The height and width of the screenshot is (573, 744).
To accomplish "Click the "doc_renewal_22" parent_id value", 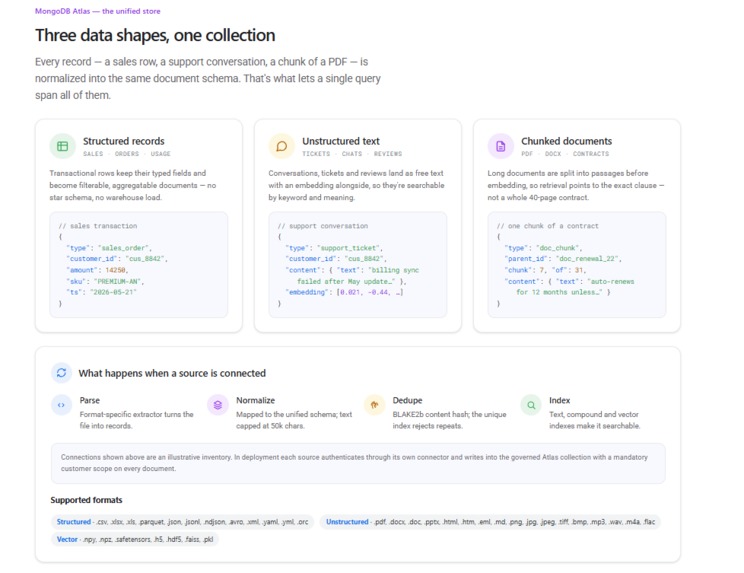I will pos(585,259).
